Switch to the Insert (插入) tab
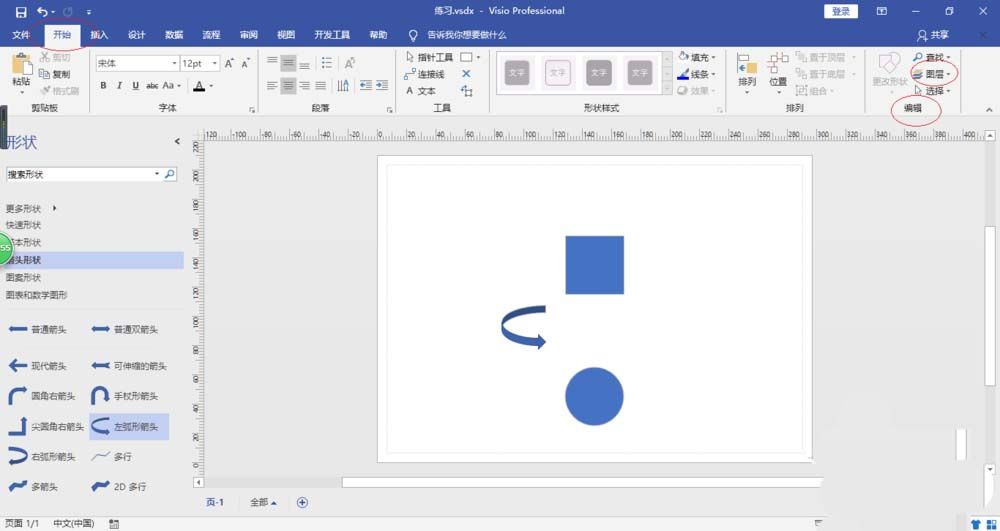 point(99,35)
